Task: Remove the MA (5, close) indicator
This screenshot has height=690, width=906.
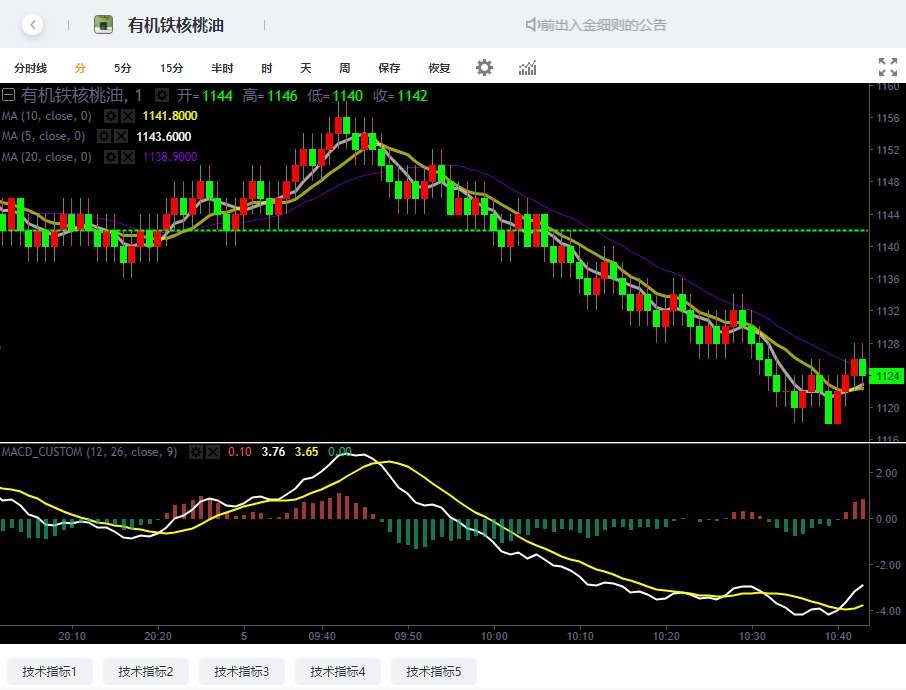Action: pos(120,136)
